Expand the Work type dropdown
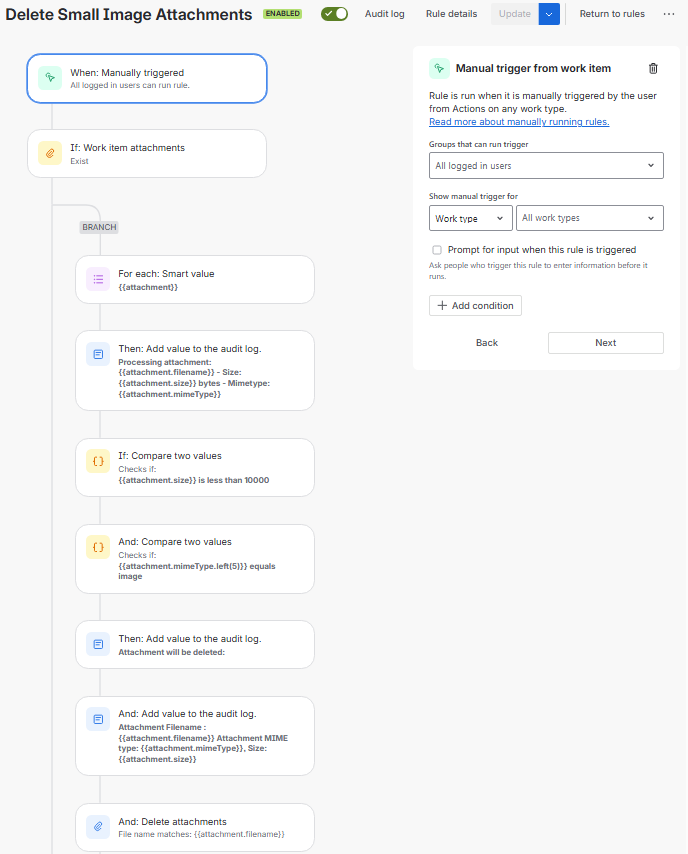The width and height of the screenshot is (688, 854). click(470, 217)
